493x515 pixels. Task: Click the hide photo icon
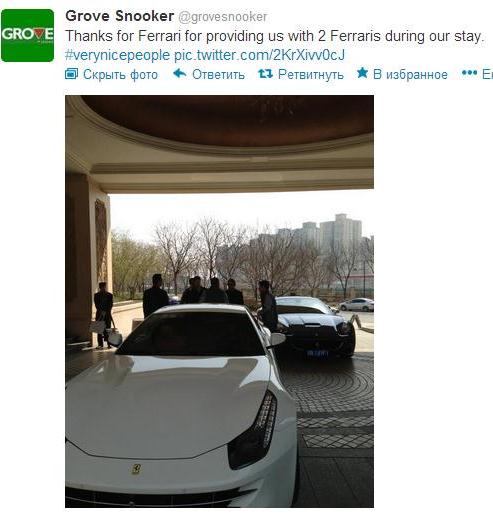coord(71,74)
